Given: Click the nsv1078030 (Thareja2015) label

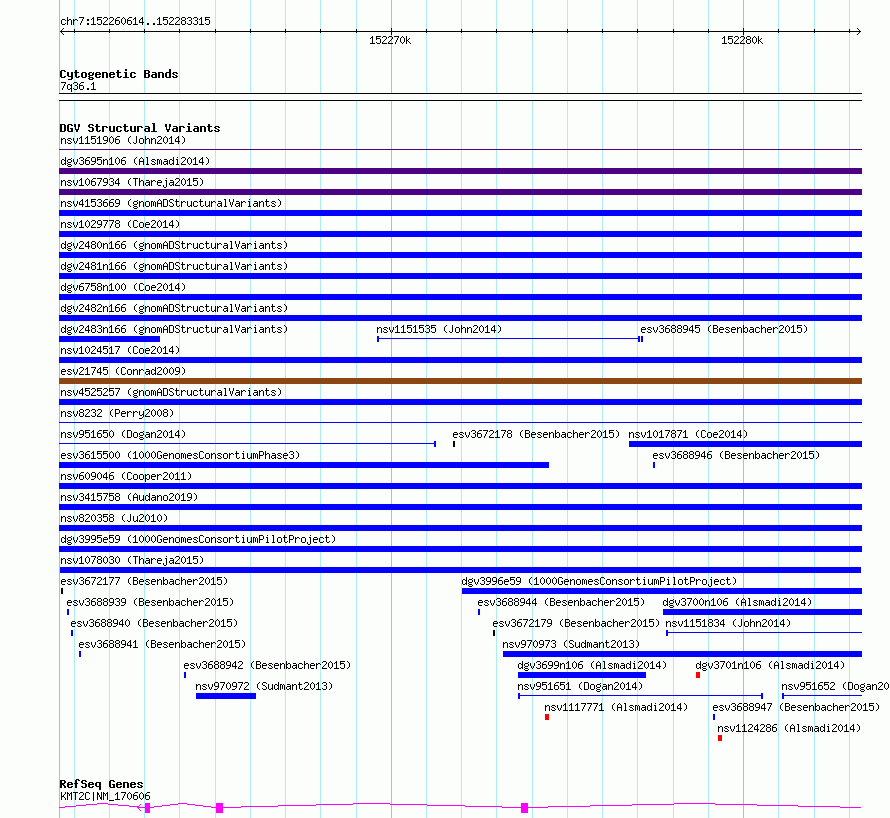Looking at the screenshot, I should click(x=132, y=560).
